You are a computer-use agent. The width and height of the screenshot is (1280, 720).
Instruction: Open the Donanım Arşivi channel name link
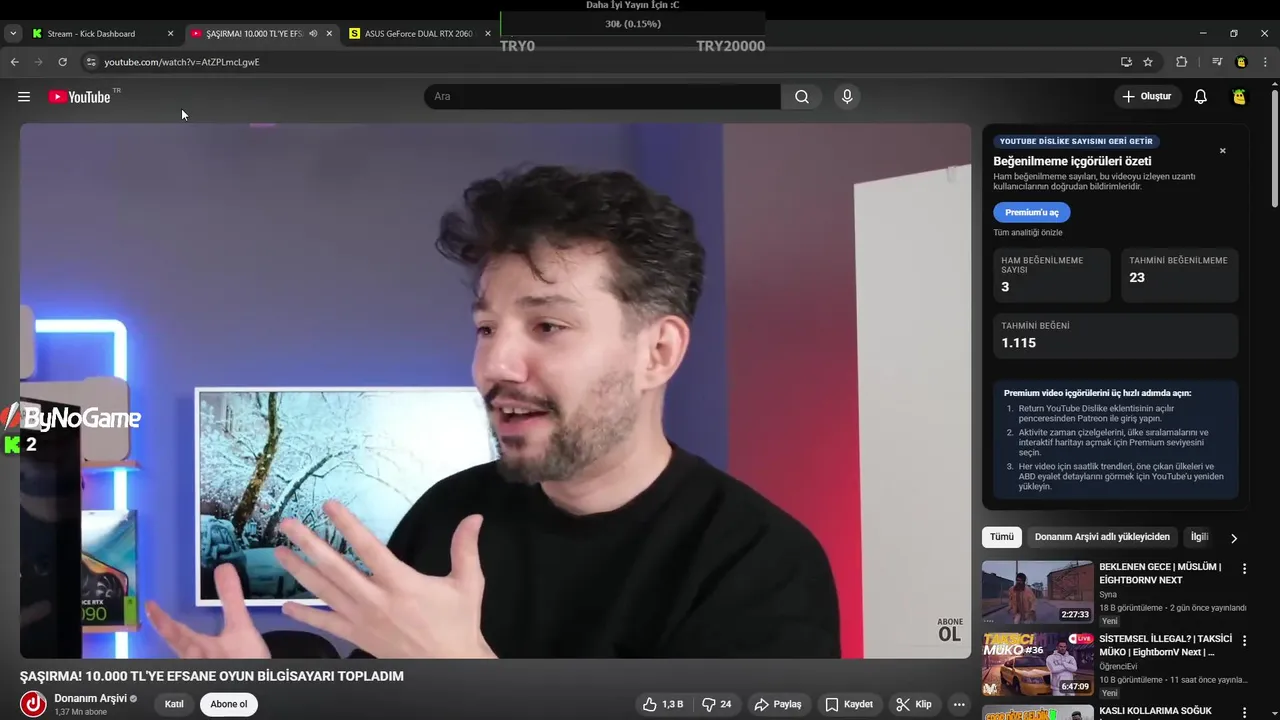[90, 698]
